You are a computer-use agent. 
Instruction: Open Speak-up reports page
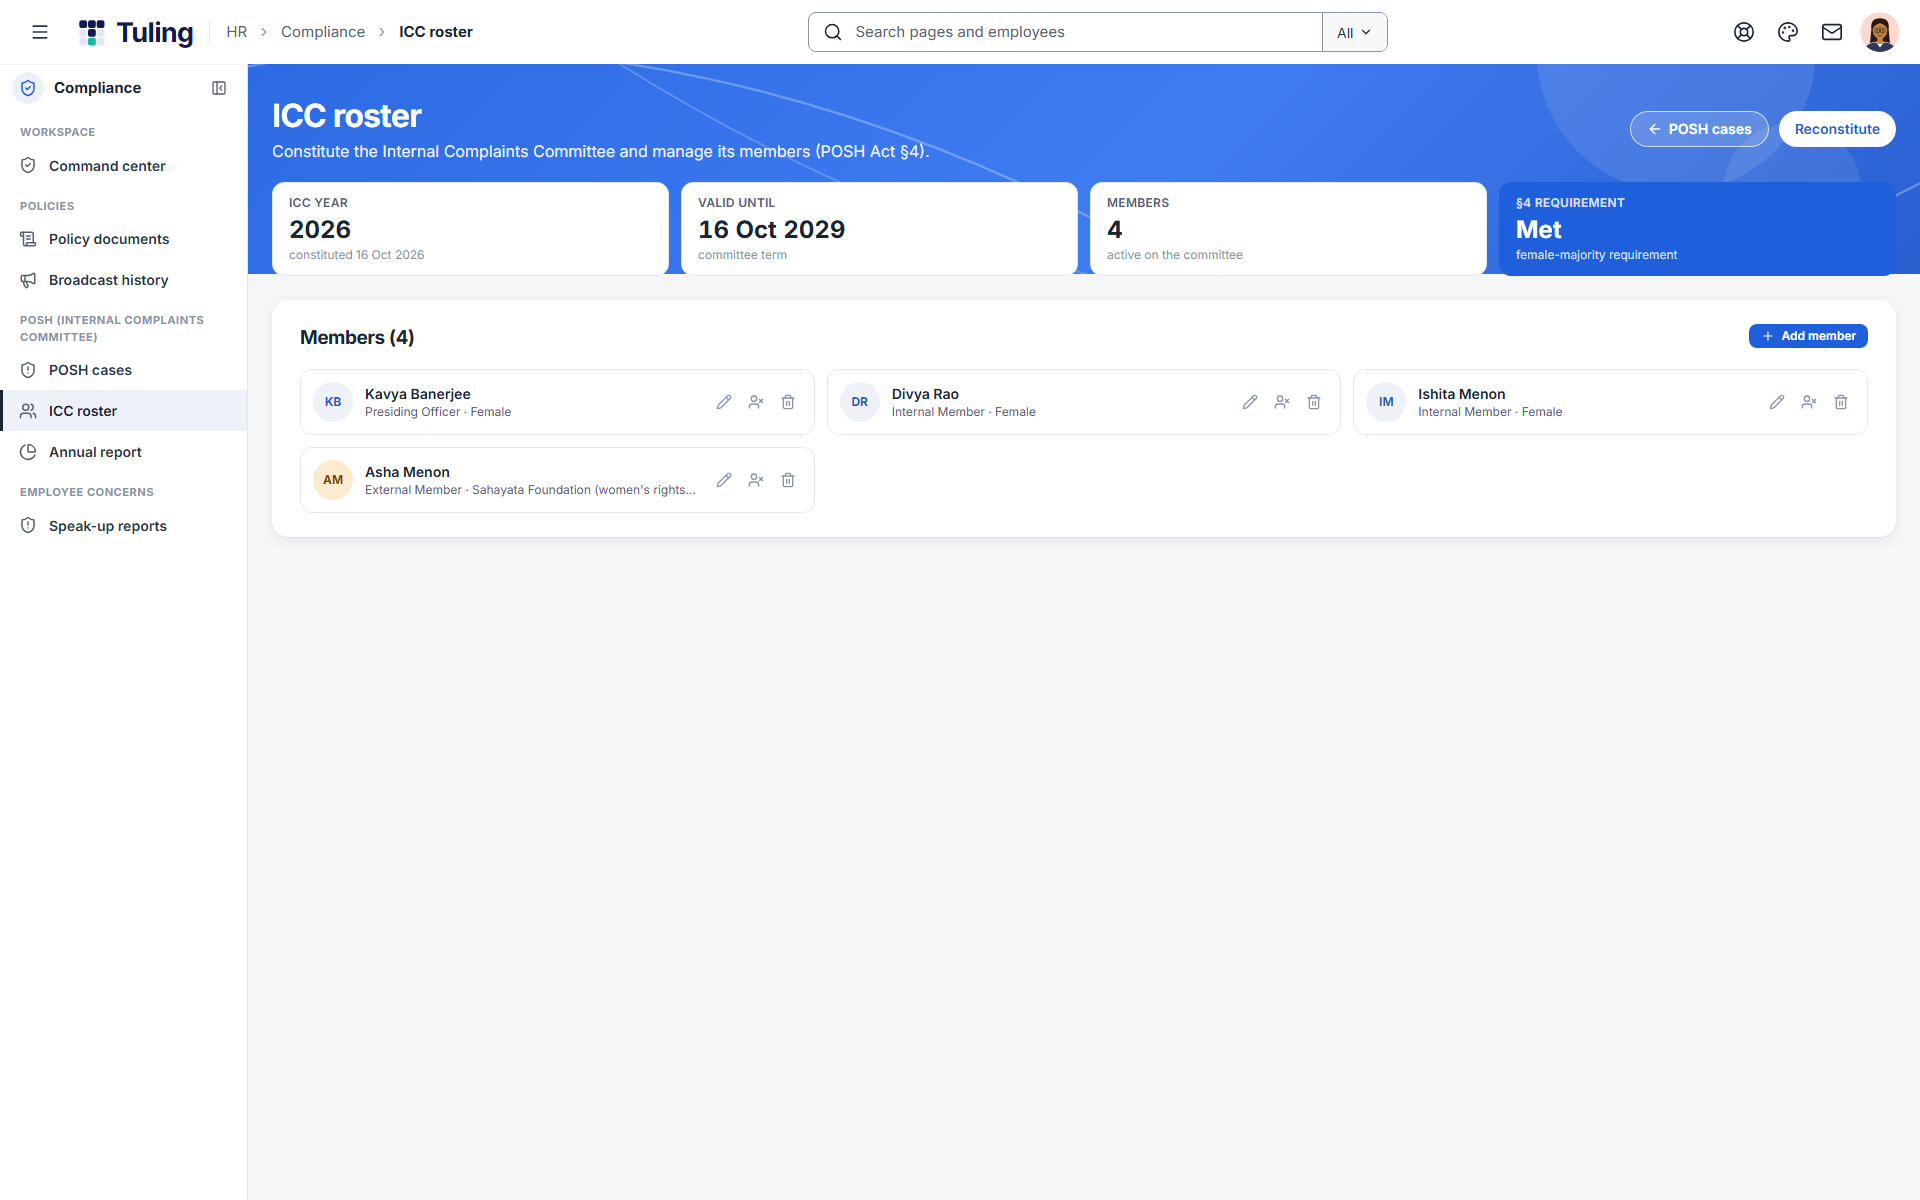(x=124, y=526)
